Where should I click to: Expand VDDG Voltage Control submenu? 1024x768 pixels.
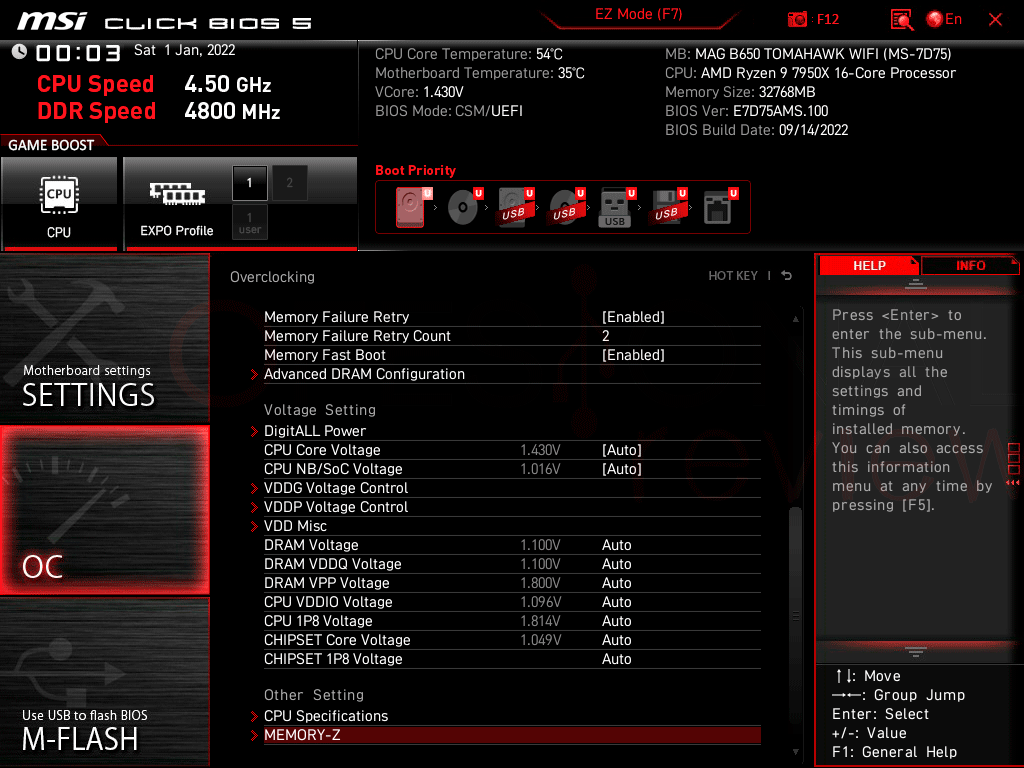pyautogui.click(x=336, y=488)
